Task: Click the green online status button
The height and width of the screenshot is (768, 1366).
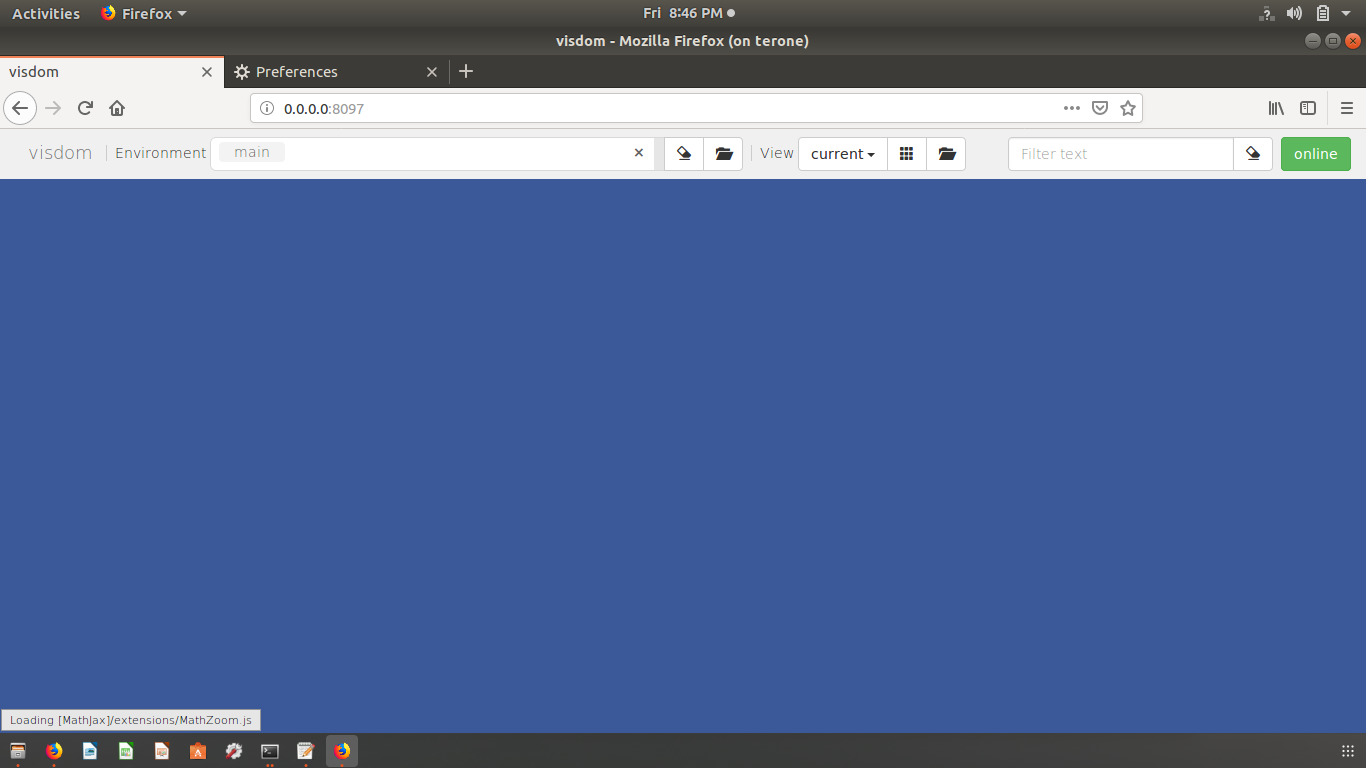Action: click(x=1316, y=154)
